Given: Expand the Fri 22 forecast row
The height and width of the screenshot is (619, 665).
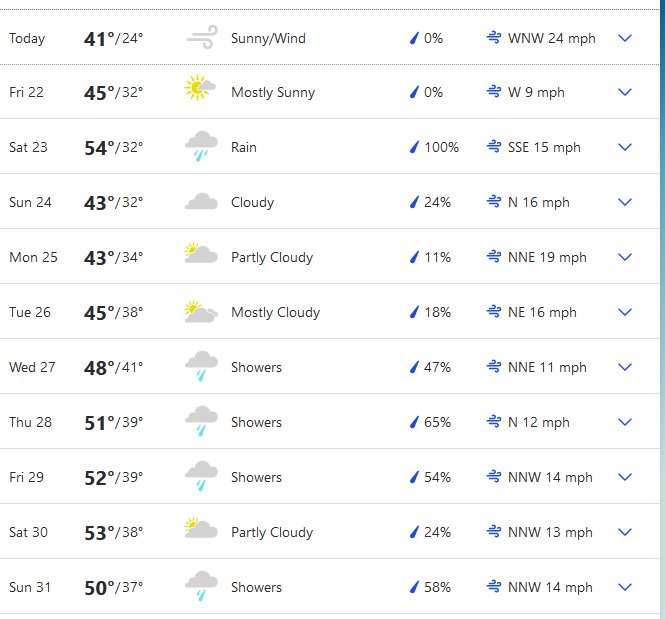Looking at the screenshot, I should [x=625, y=92].
